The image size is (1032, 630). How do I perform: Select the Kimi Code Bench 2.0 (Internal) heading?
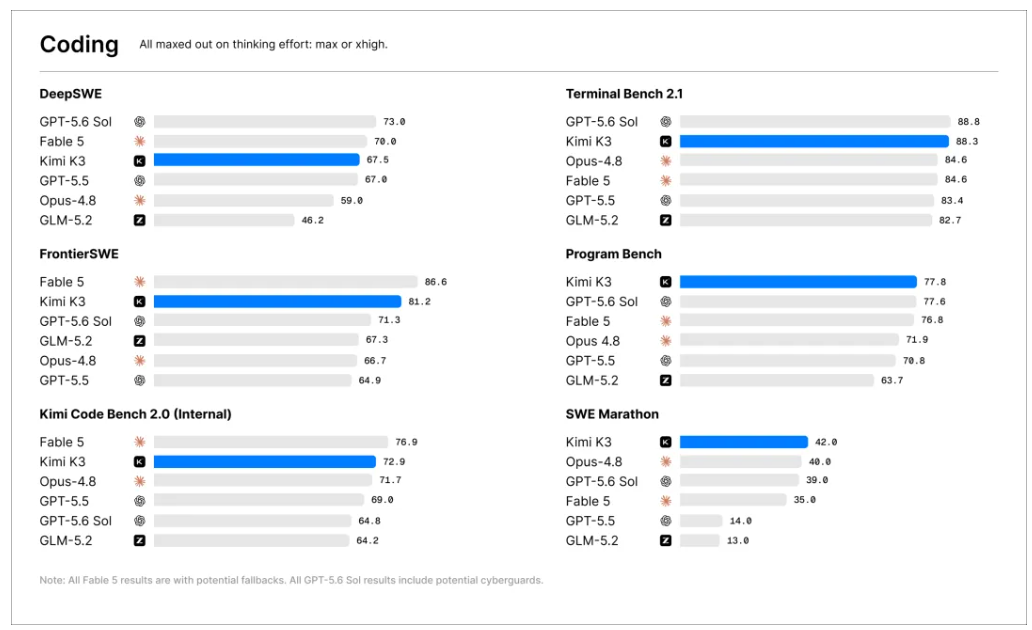tap(136, 414)
